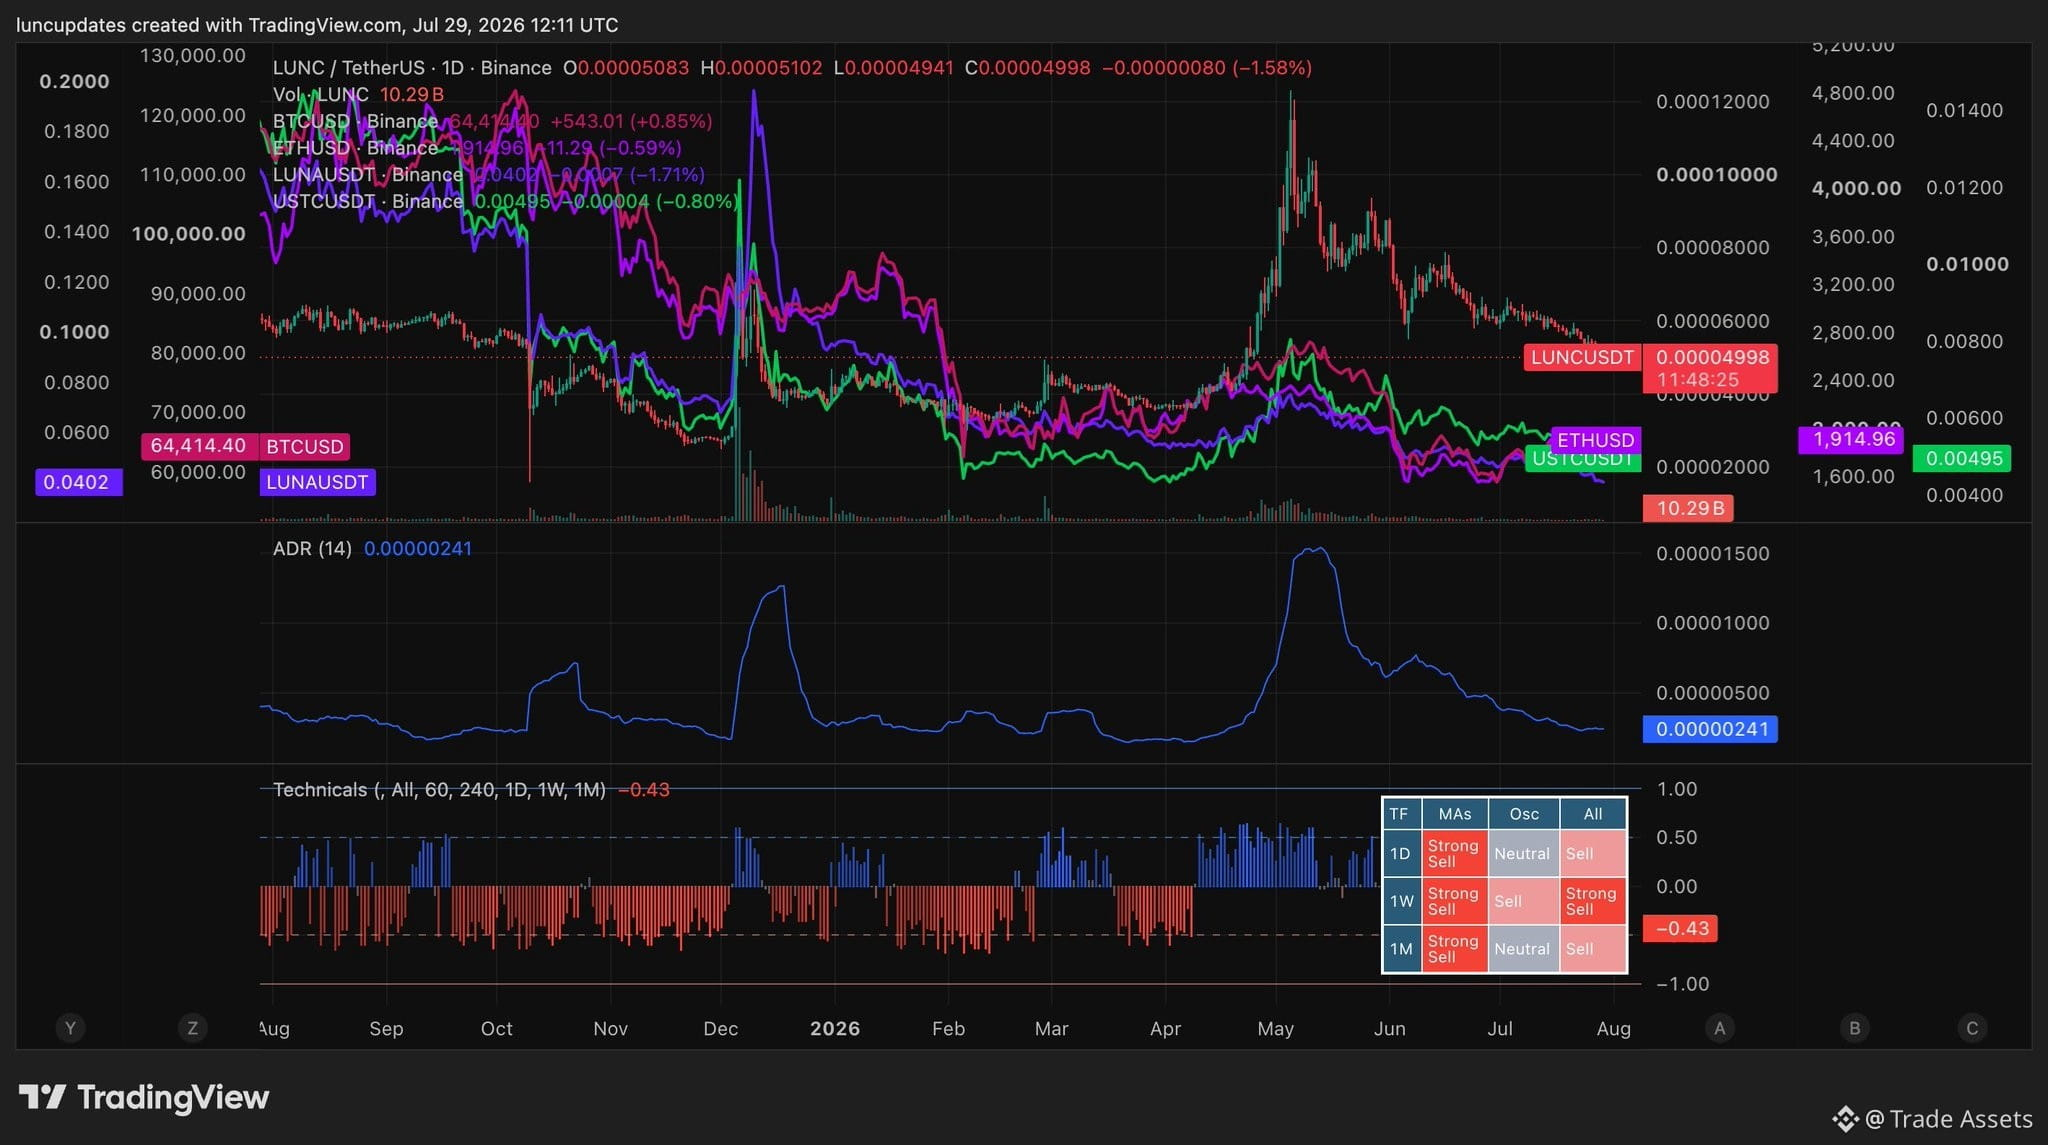Click the 2026 label on time axis
2048x1145 pixels.
click(835, 1029)
